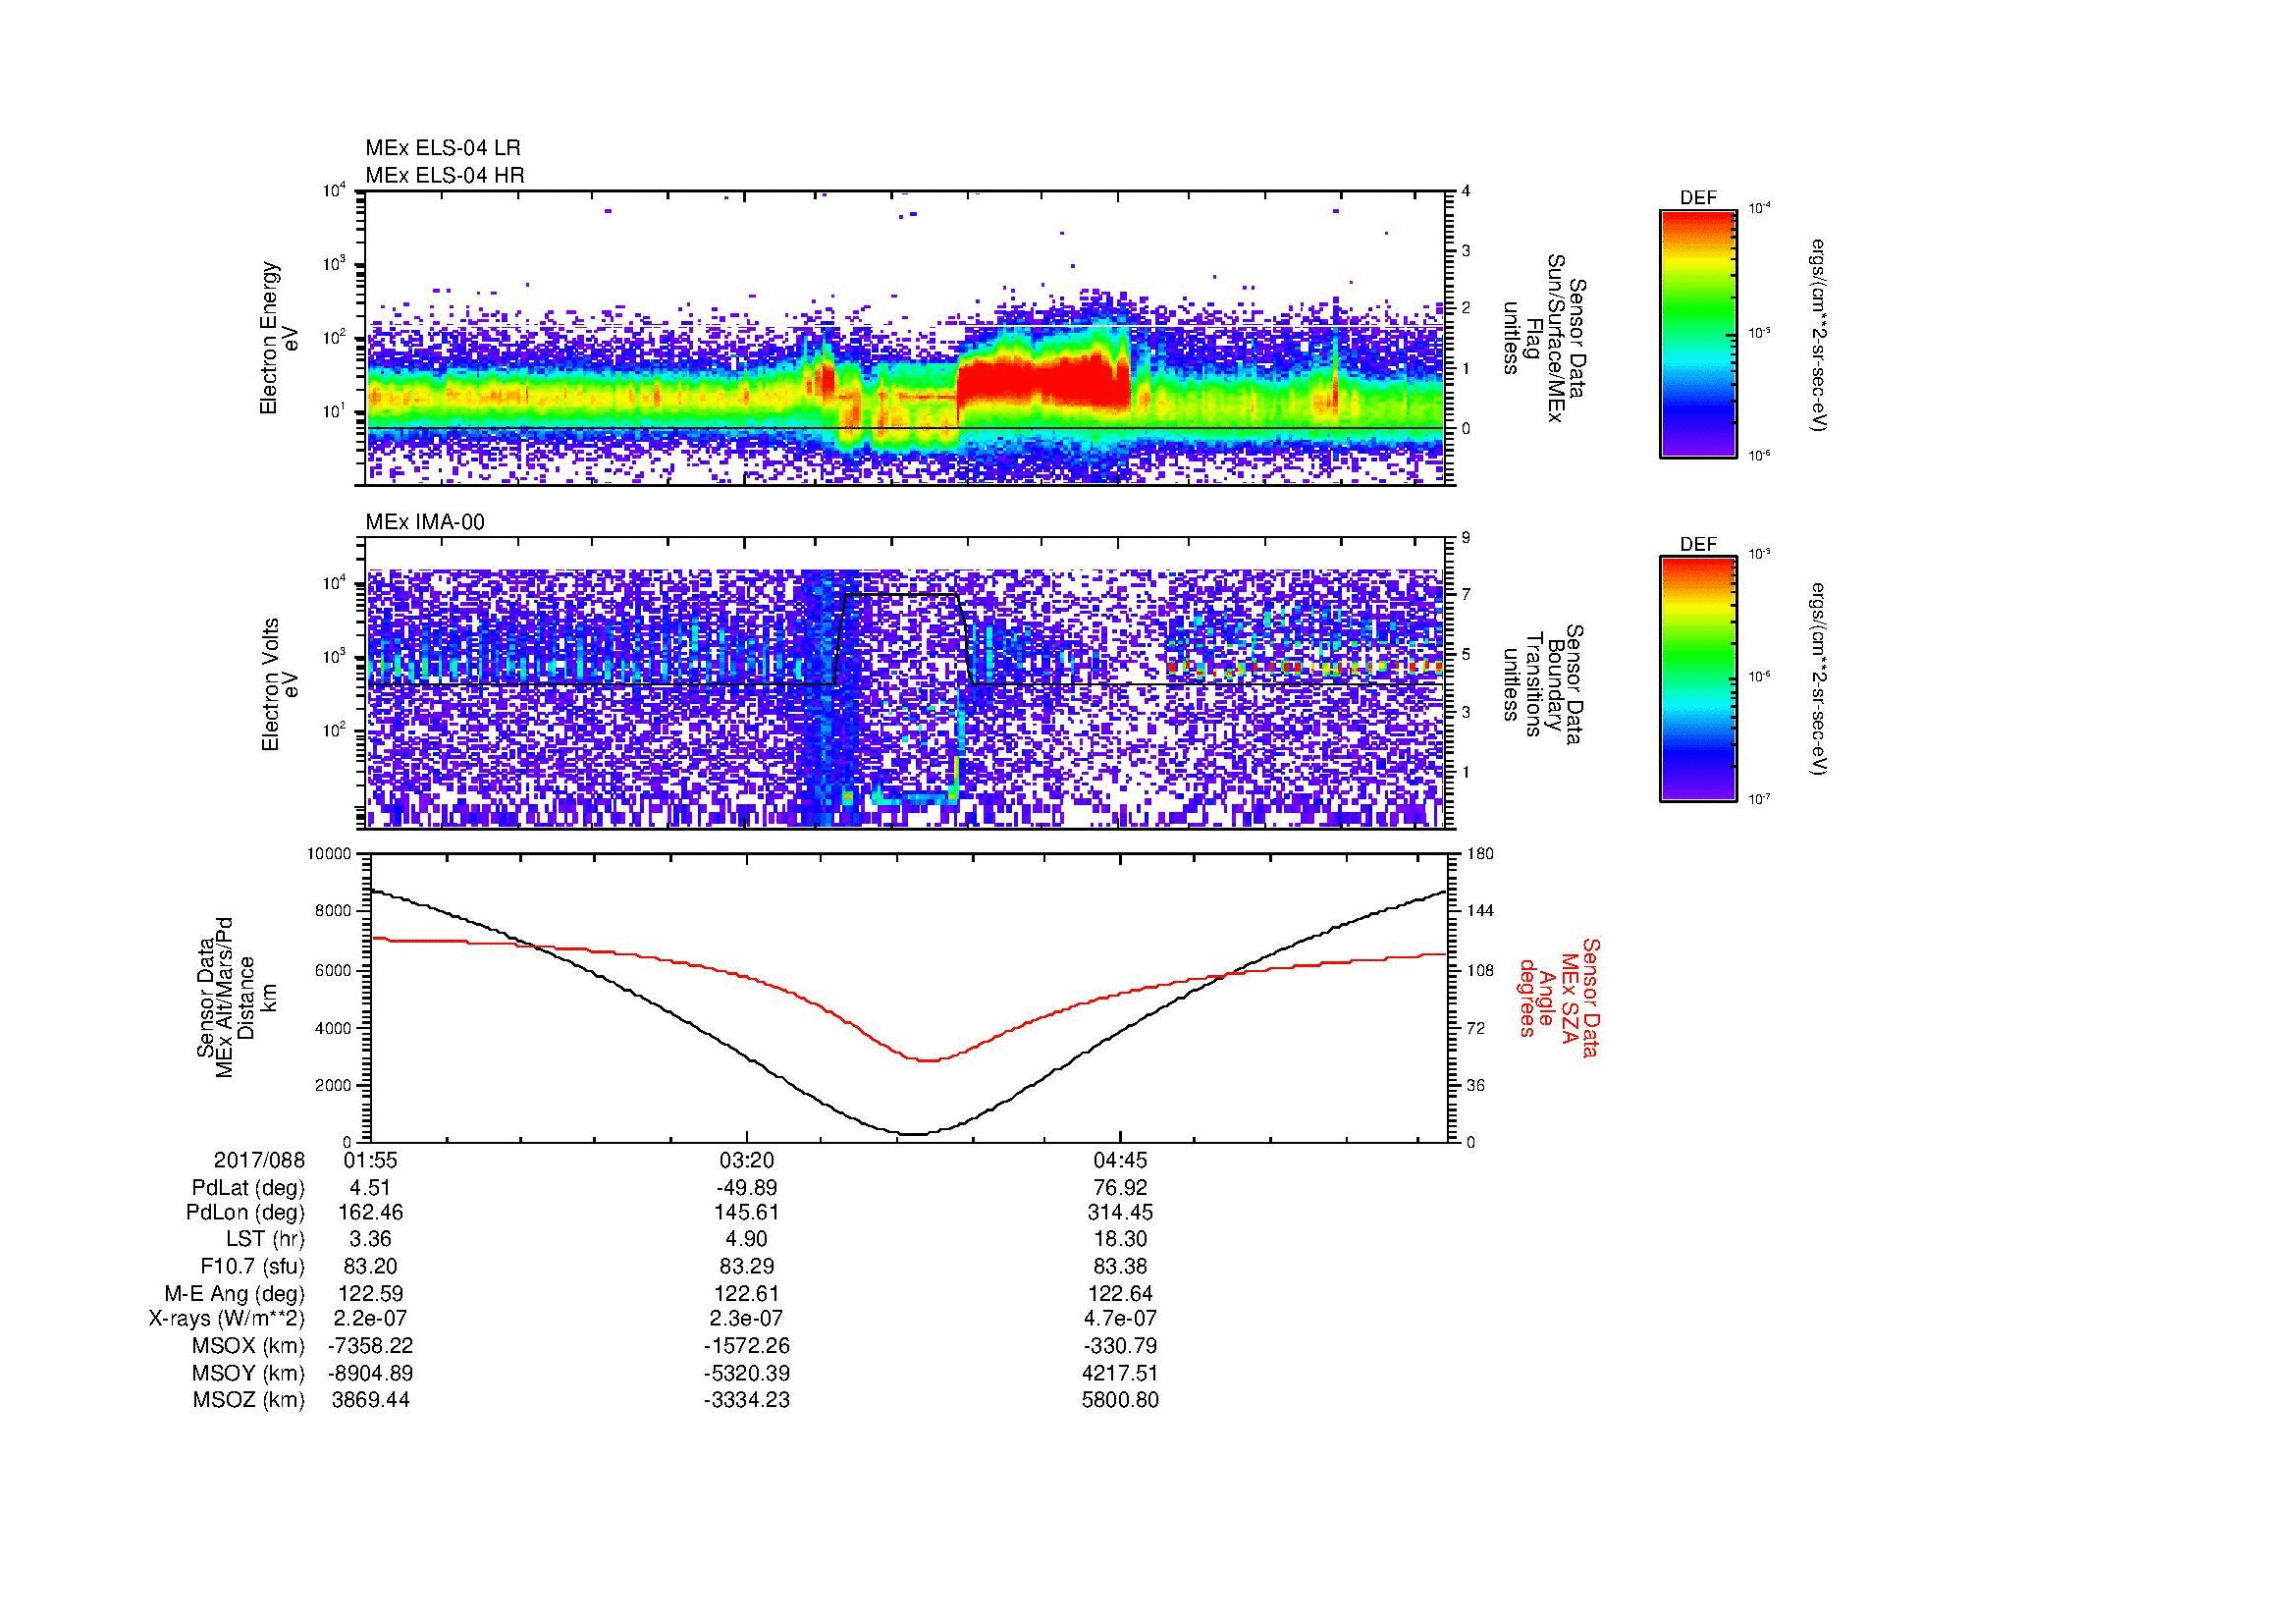This screenshot has height=1623, width=2296.
Task: Click the 'PdLon (deg)' row label
Action: click(x=247, y=1213)
